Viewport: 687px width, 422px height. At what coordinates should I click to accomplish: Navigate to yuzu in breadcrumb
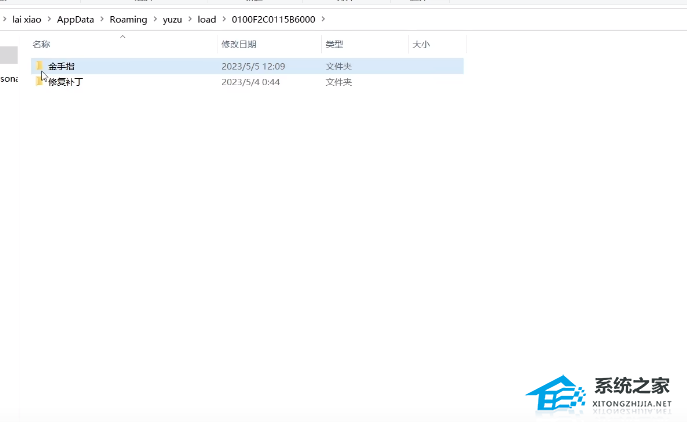[x=172, y=19]
